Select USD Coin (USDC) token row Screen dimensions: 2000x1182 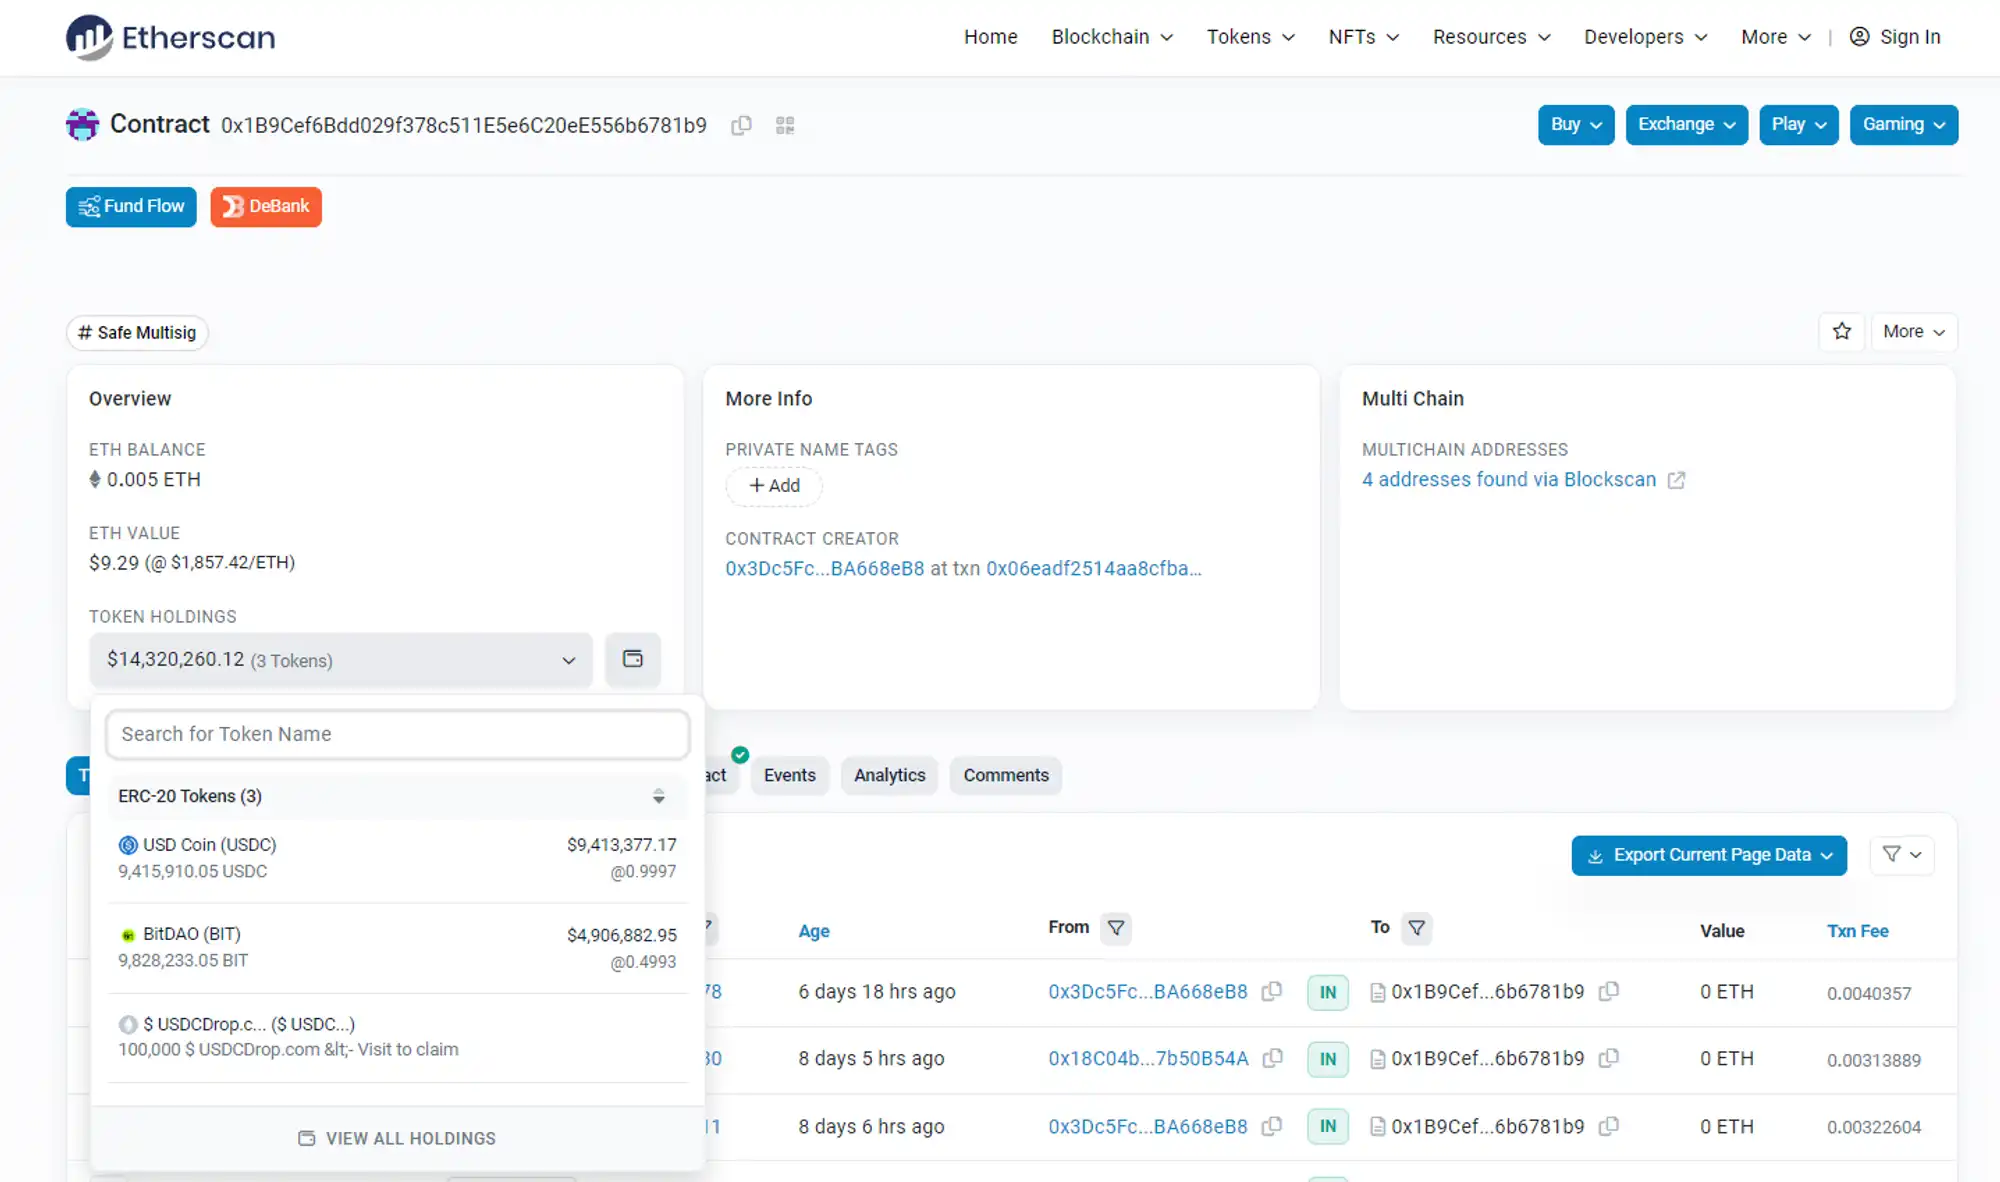point(397,858)
